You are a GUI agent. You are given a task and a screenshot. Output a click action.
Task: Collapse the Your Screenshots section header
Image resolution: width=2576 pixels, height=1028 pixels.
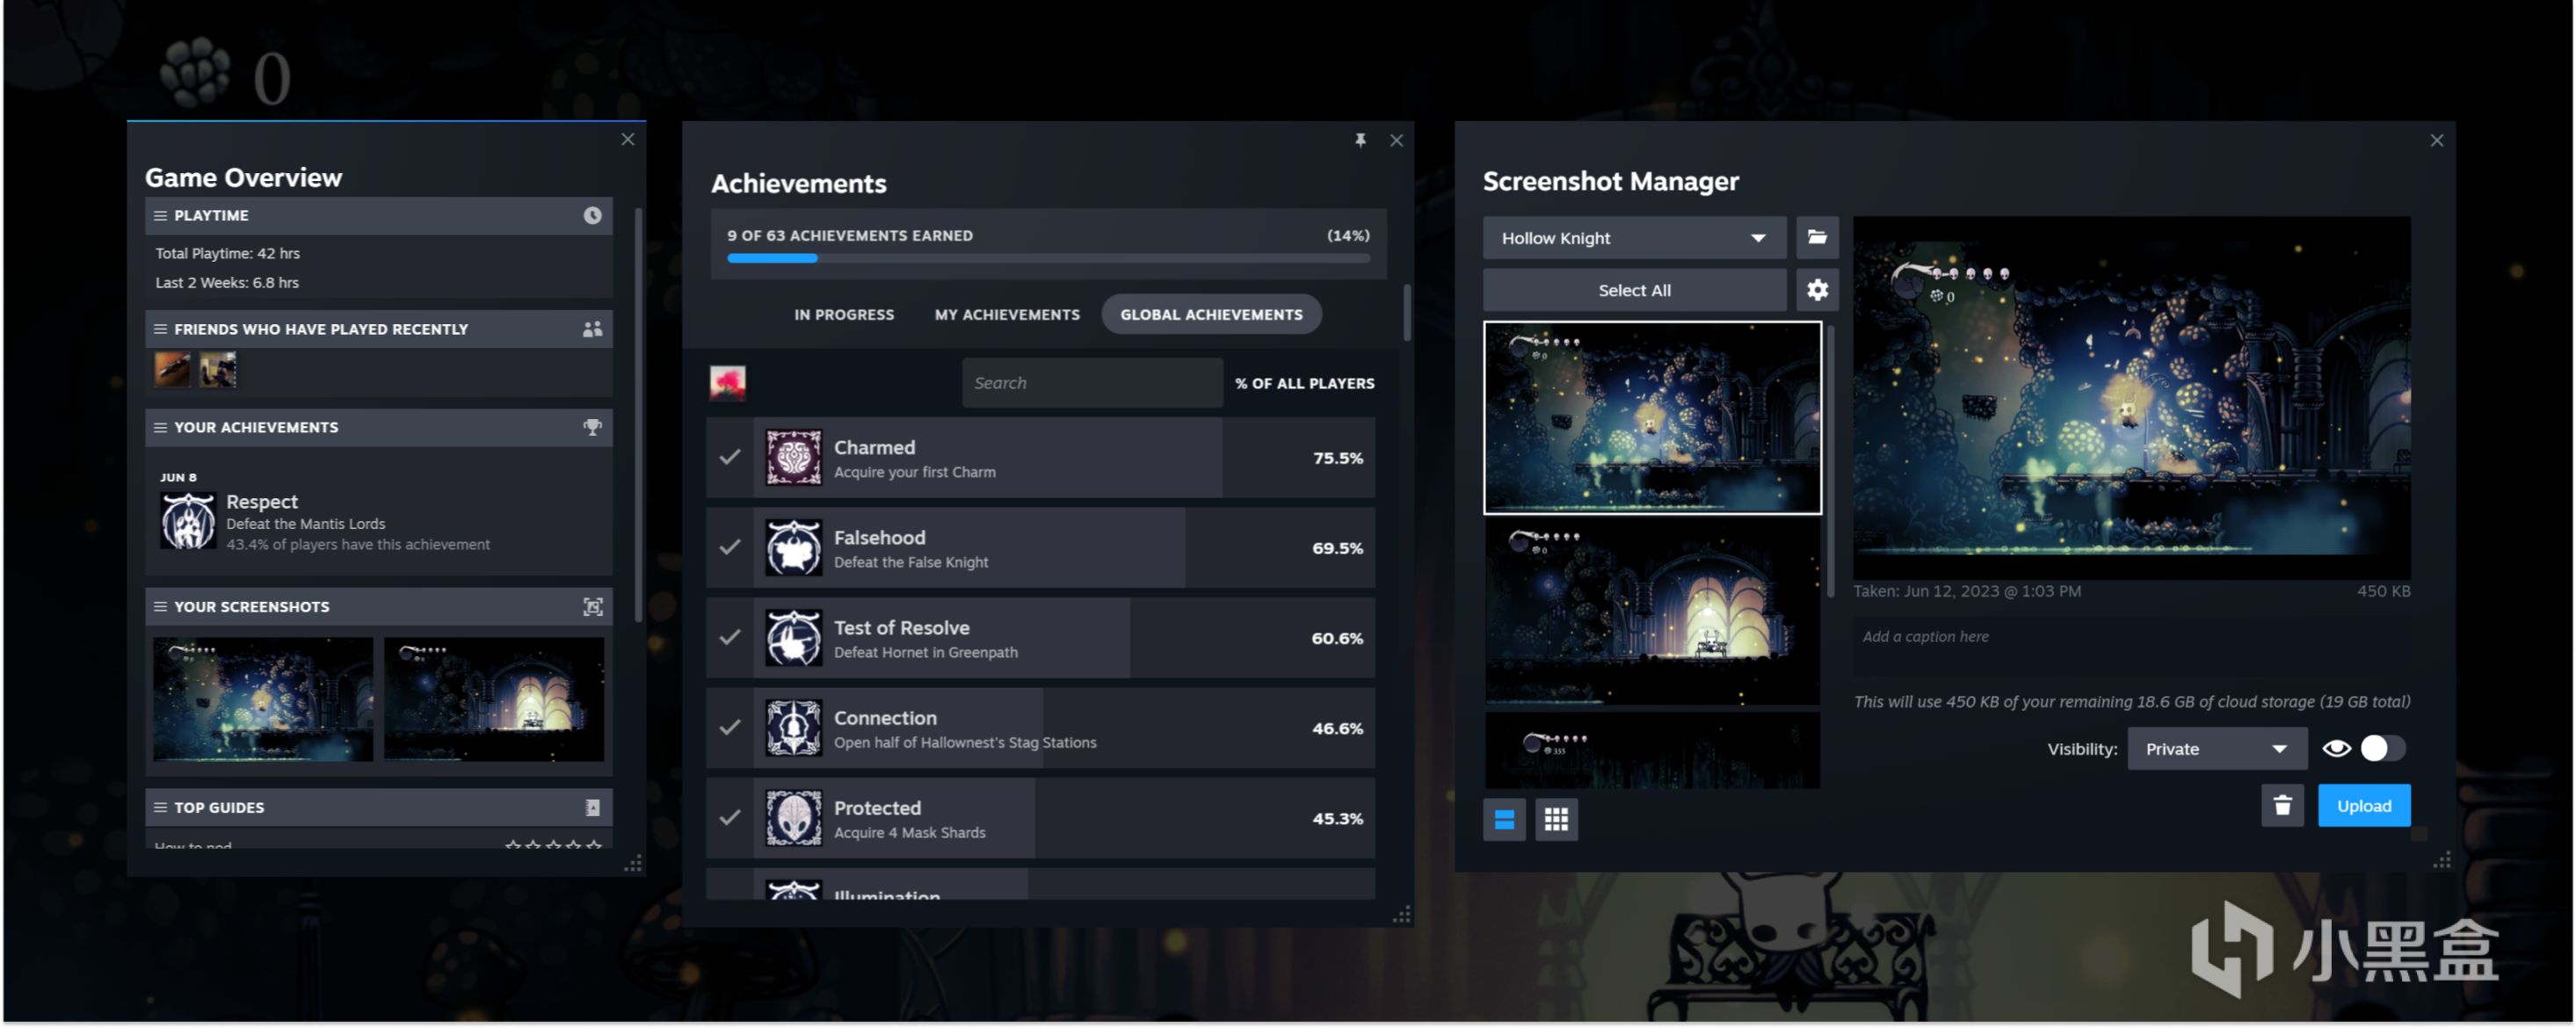pyautogui.click(x=378, y=607)
